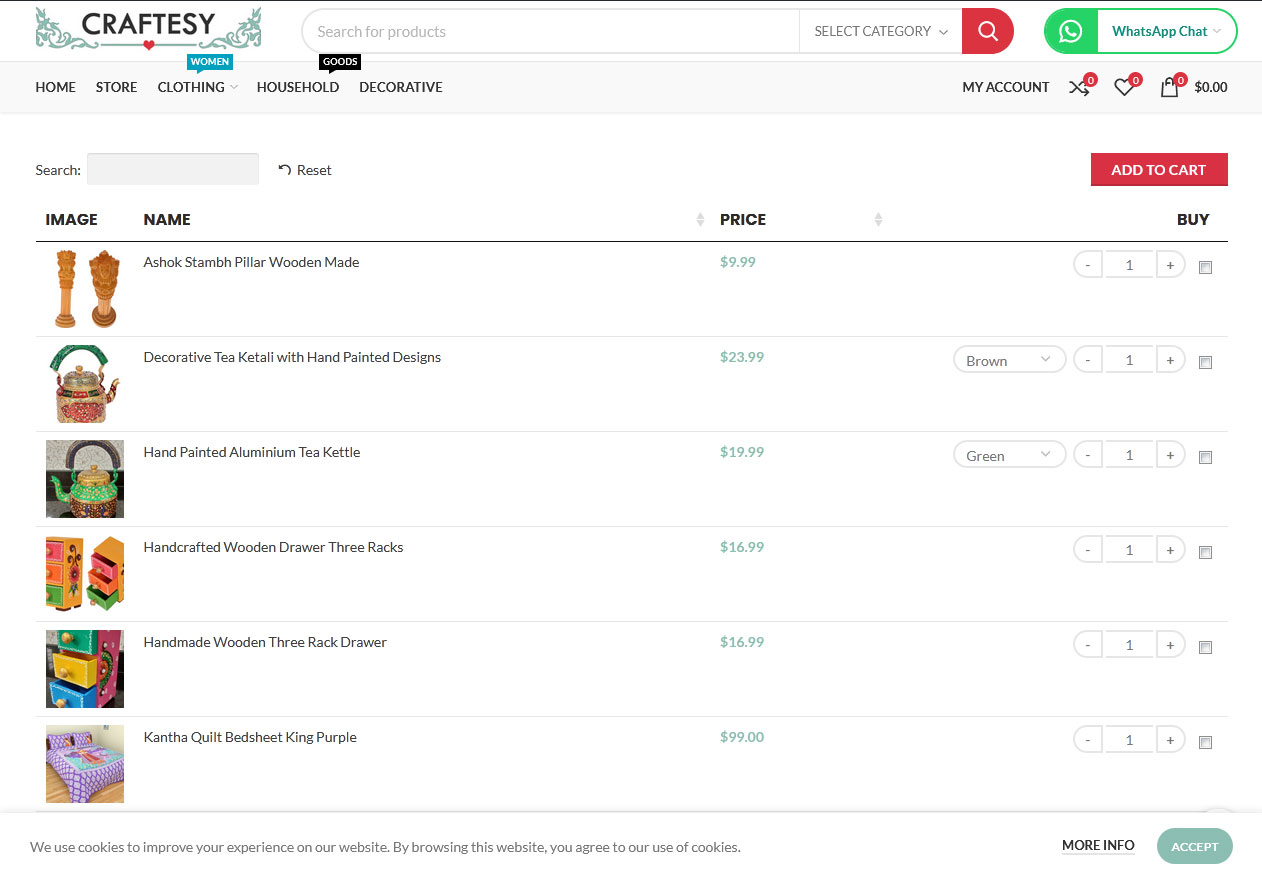Increase quantity for Handmade Wooden Three Rack Drawer
Screen dimensions: 1262x876
click(1170, 645)
